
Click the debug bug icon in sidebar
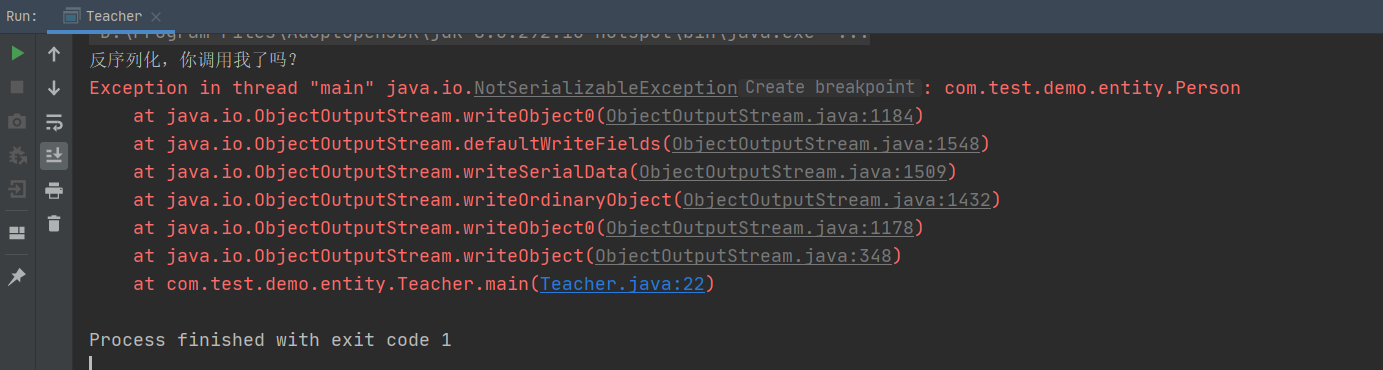coord(17,156)
